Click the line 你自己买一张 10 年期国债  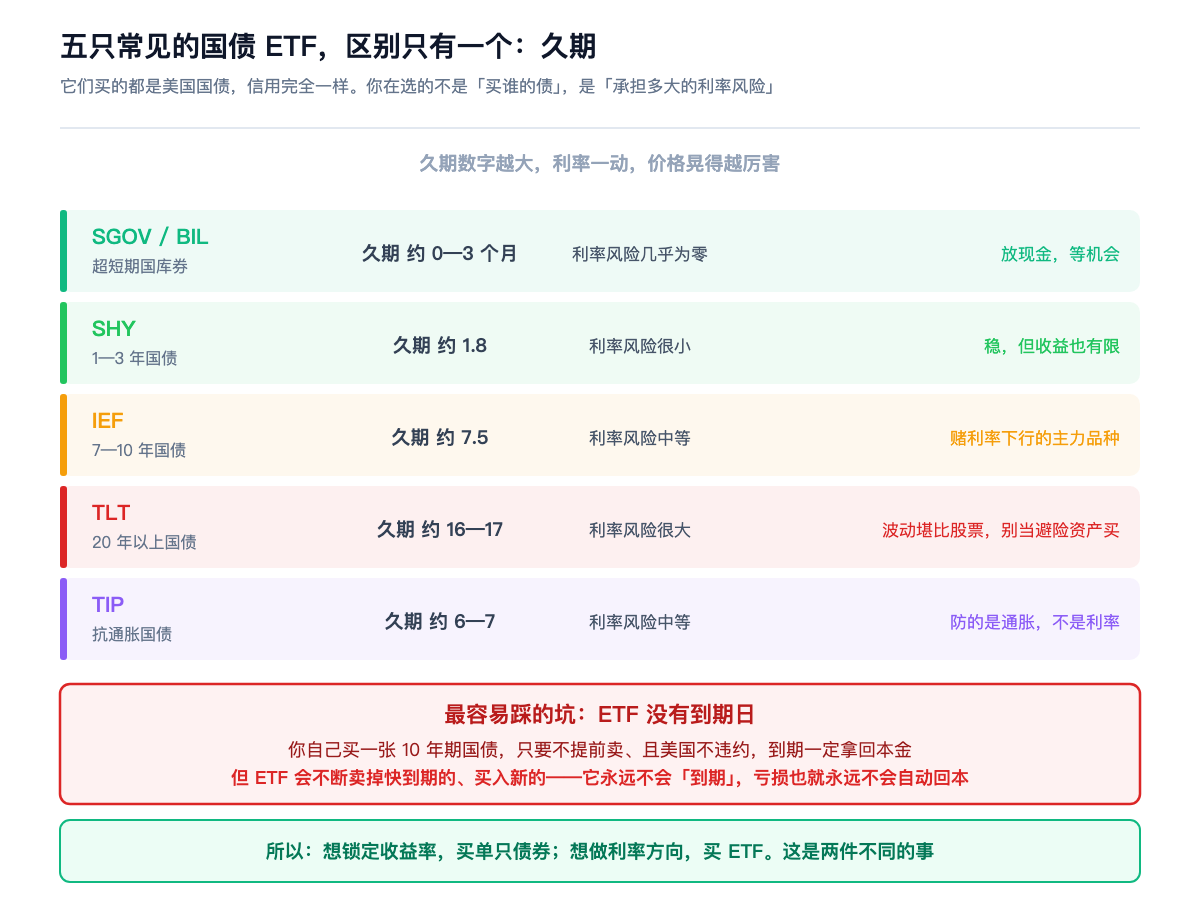coord(600,749)
